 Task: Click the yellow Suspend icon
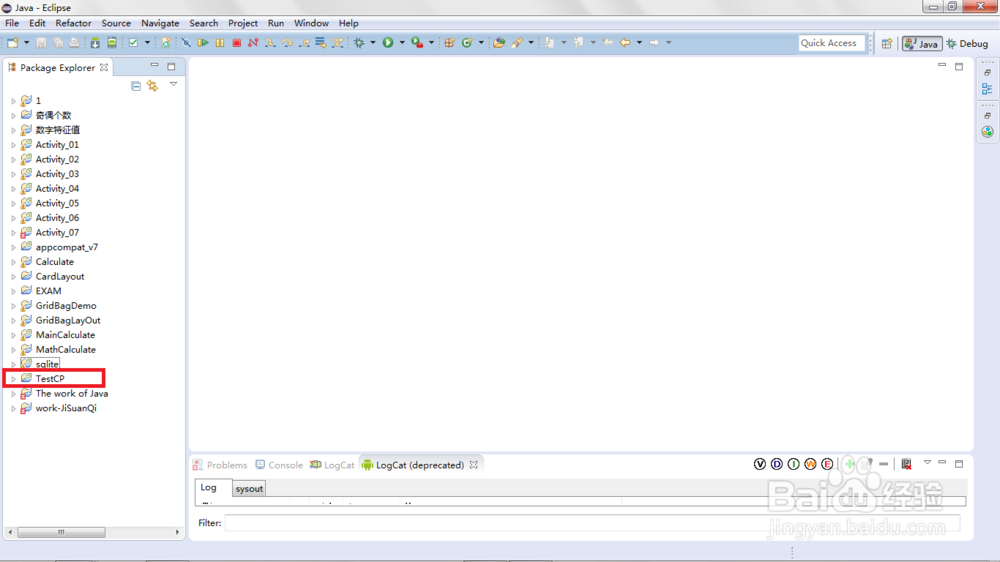click(x=220, y=43)
